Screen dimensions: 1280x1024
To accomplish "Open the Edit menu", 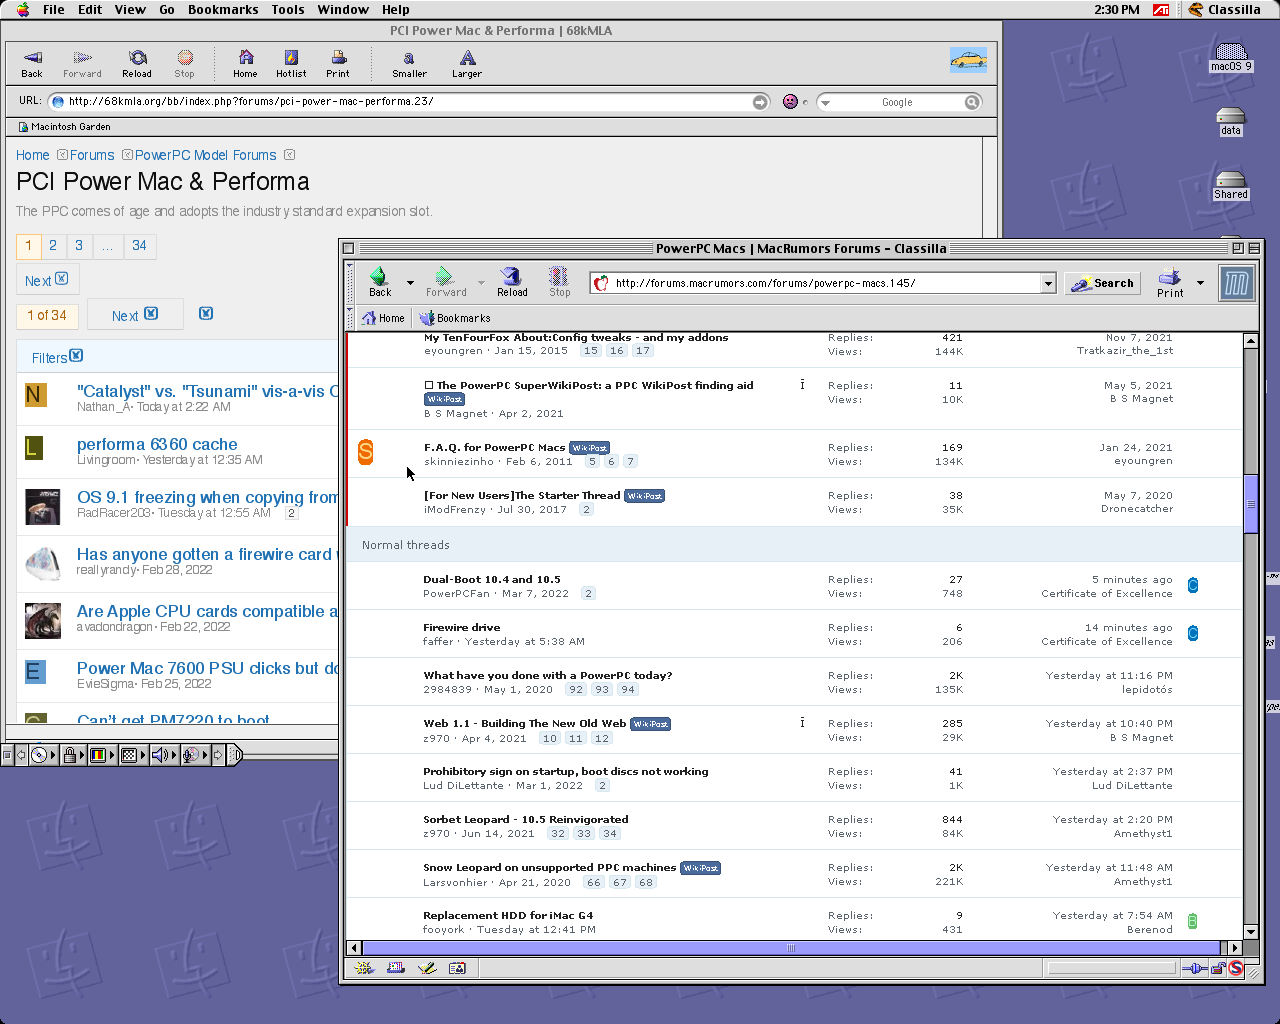I will [x=90, y=9].
